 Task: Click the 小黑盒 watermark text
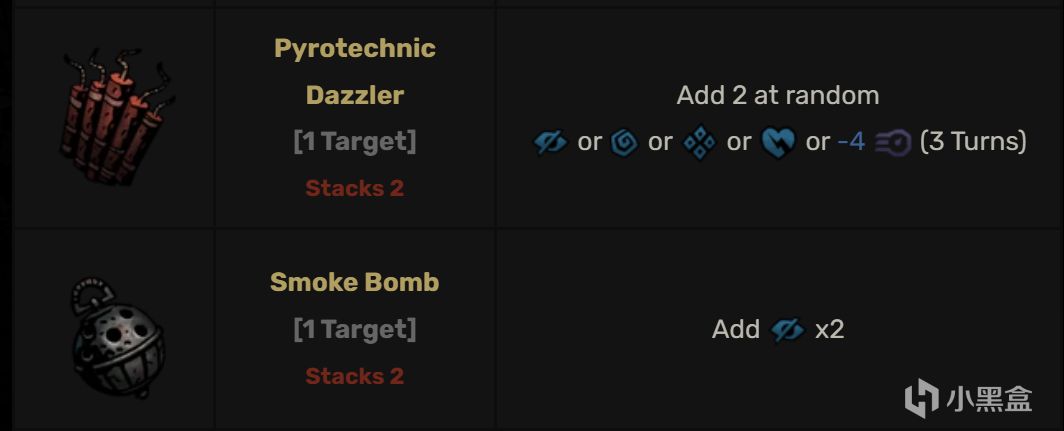990,400
